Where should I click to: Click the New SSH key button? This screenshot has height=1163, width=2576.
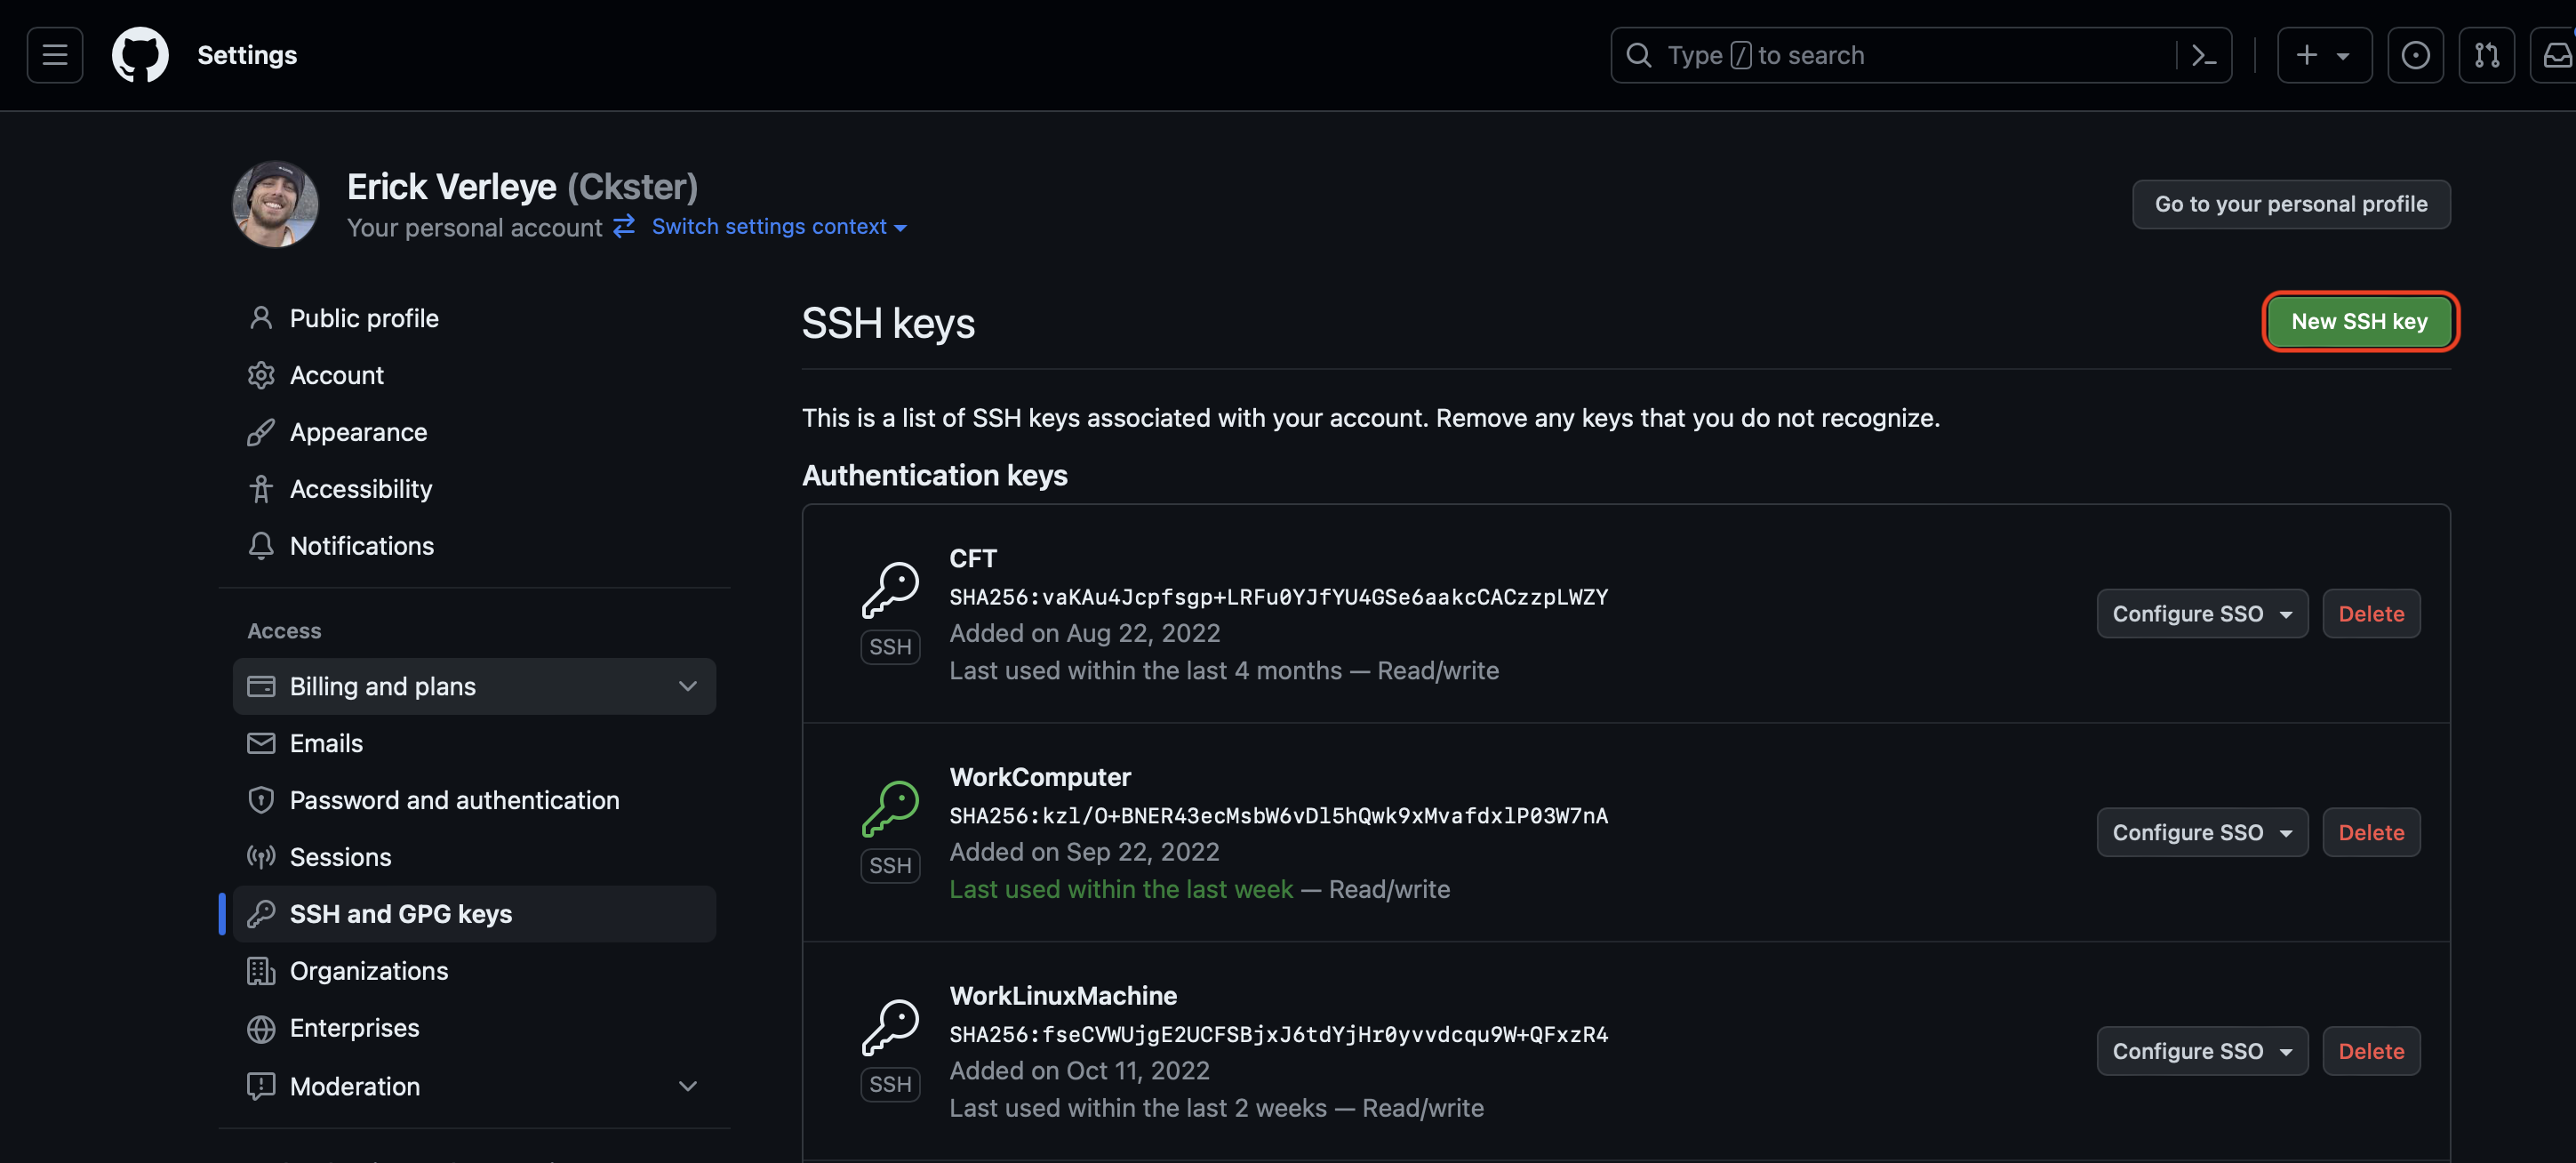coord(2358,321)
